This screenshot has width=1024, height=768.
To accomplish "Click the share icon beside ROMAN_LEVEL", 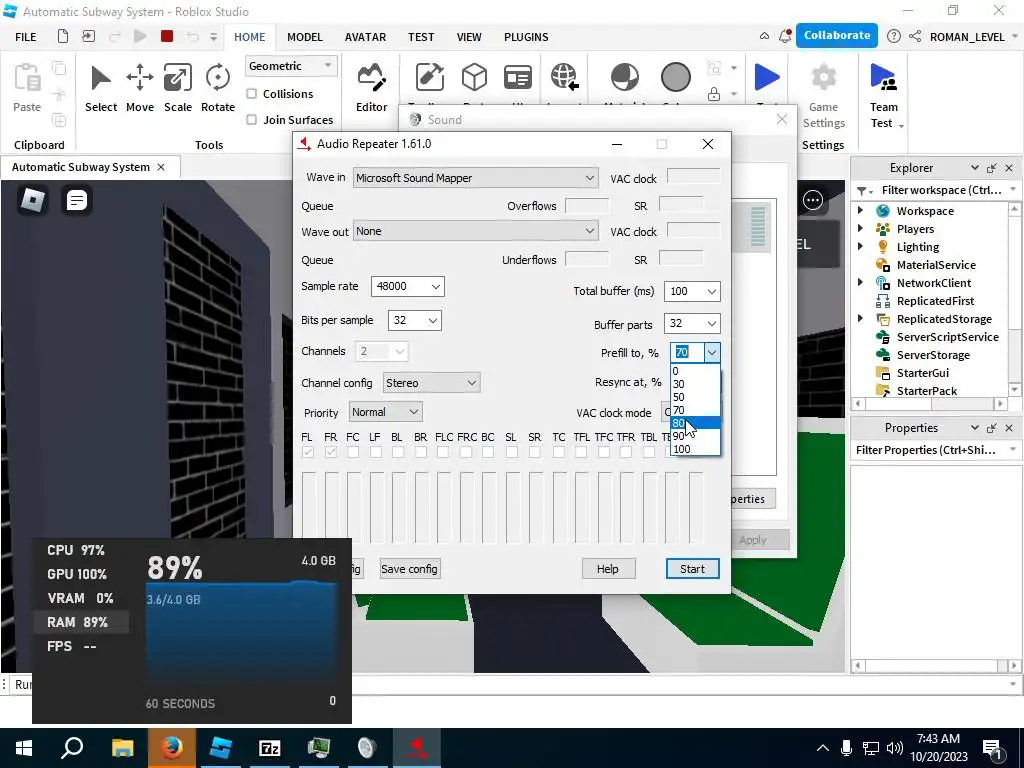I will tap(915, 37).
